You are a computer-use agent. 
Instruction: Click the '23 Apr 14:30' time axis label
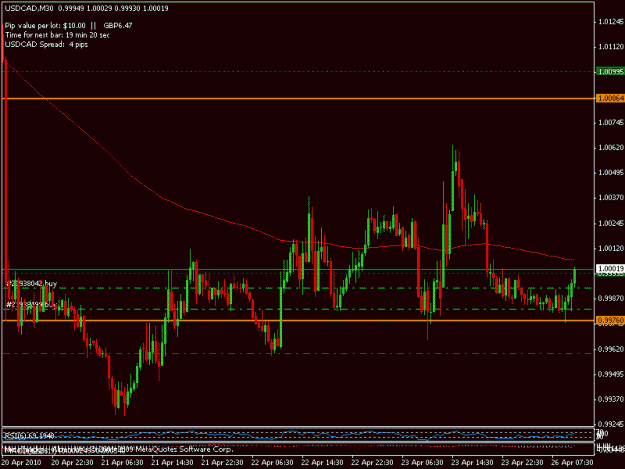(x=472, y=463)
